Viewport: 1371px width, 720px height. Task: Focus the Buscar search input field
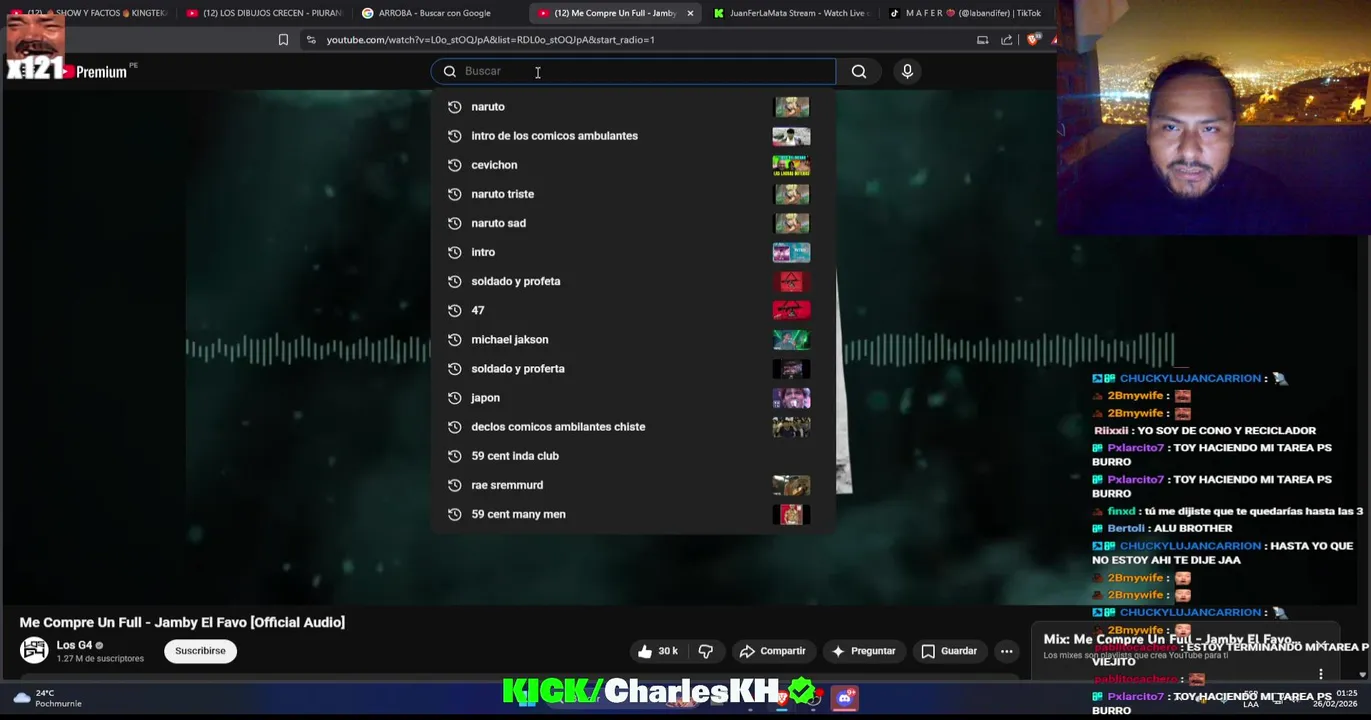tap(633, 71)
